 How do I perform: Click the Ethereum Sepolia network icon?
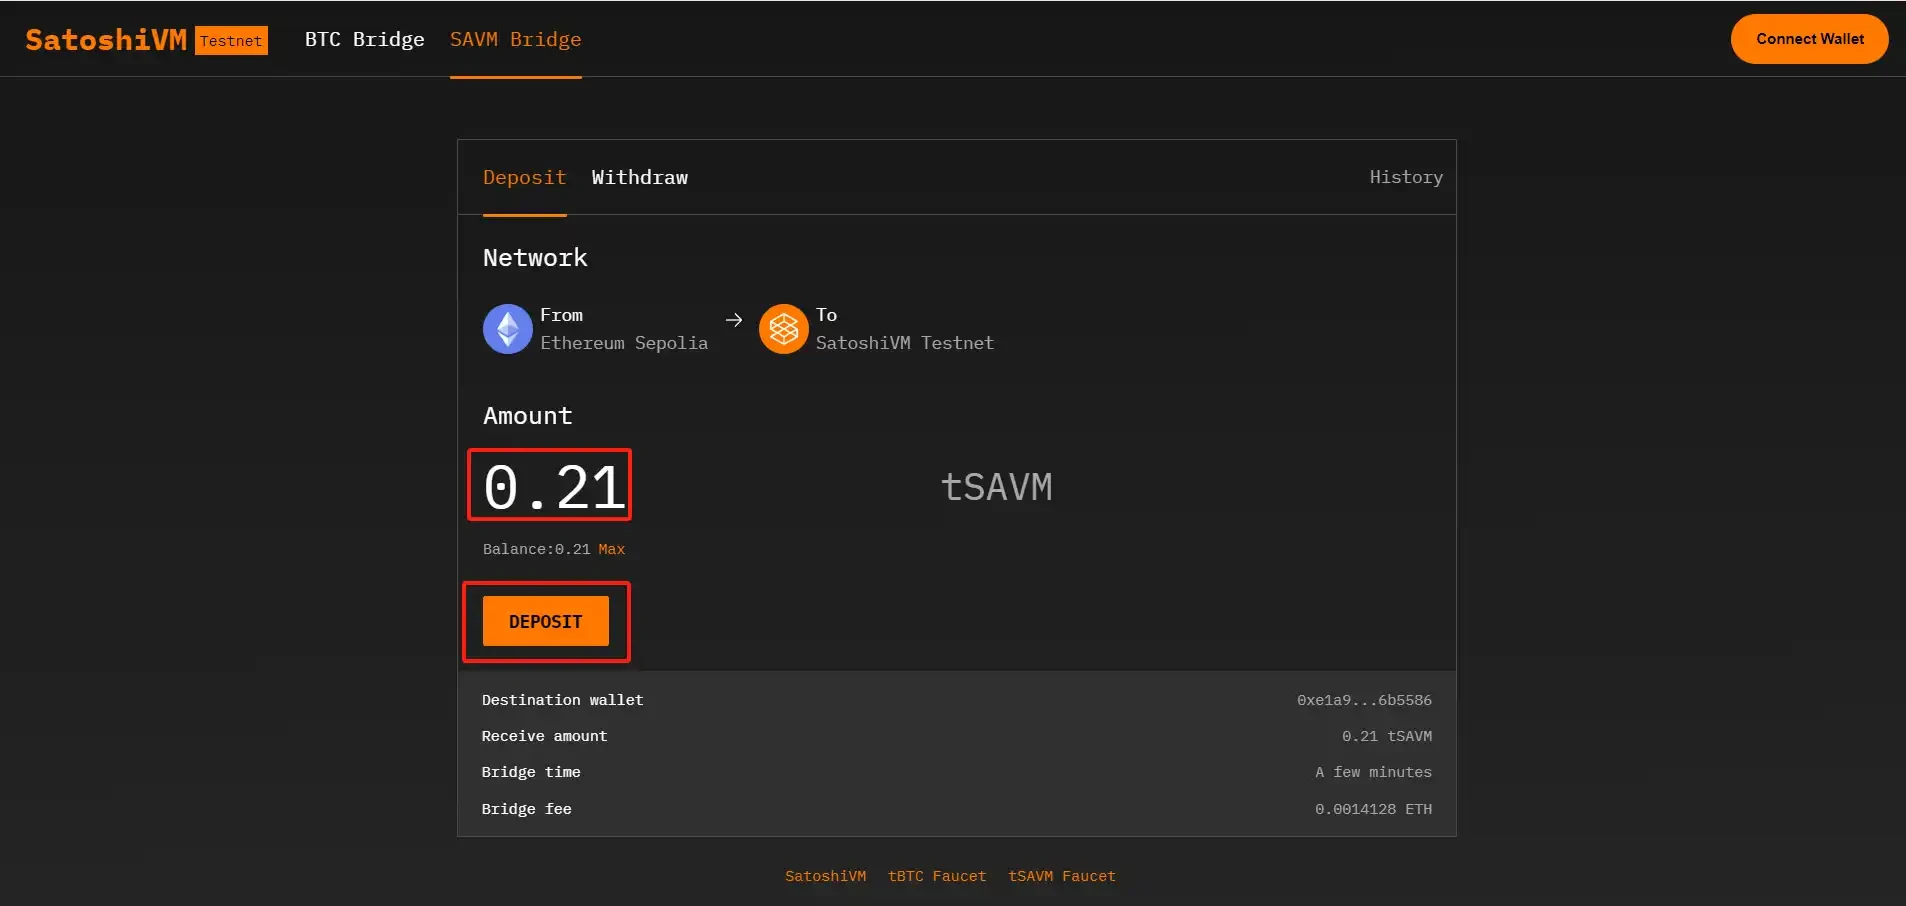[507, 329]
